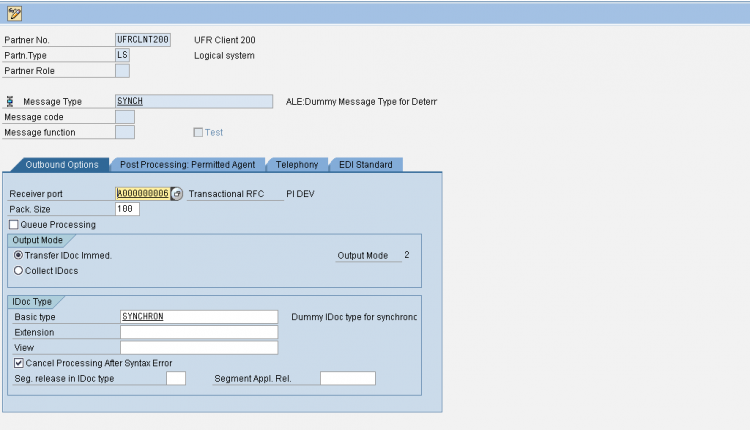Open the Telephony tab
This screenshot has width=750, height=430.
click(297, 165)
